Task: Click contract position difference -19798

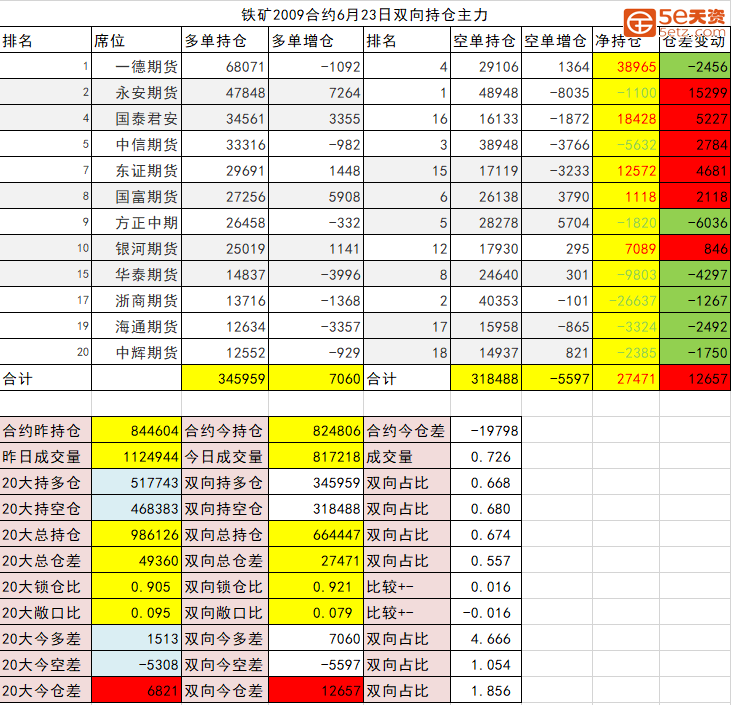Action: tap(485, 430)
